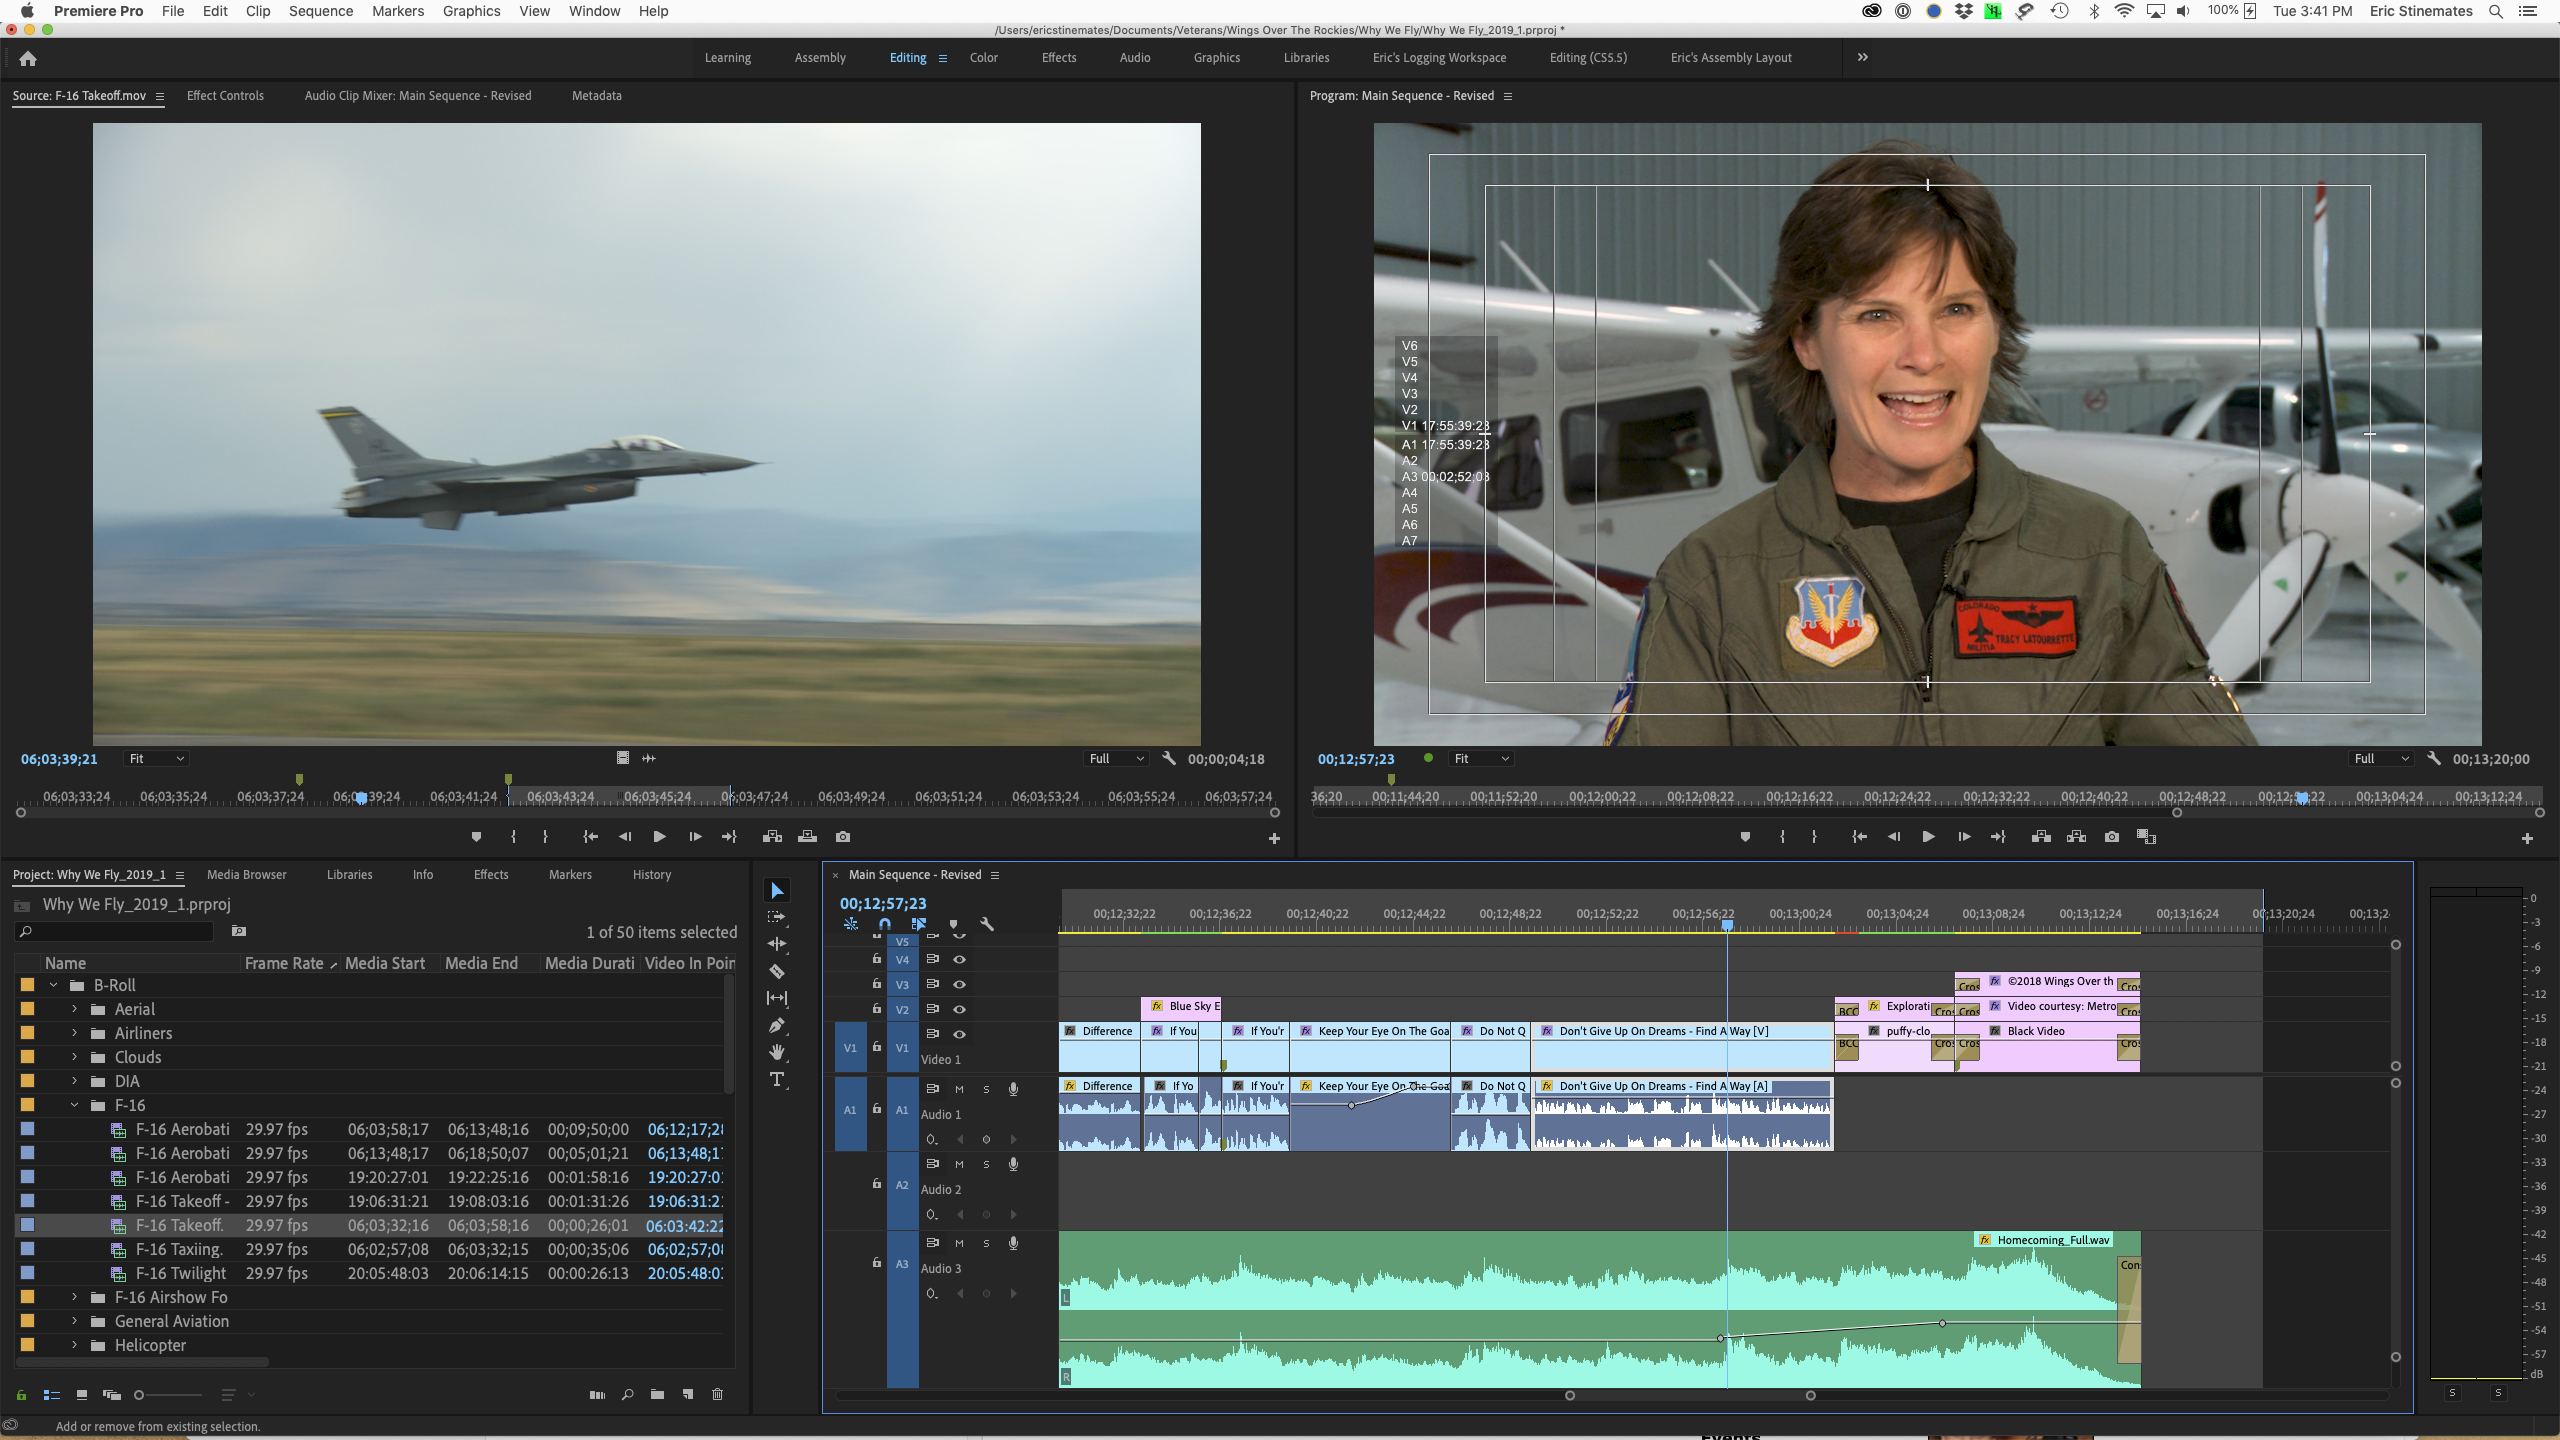Screen dimensions: 2560x1440
Task: Open History panel tab
Action: pyautogui.click(x=651, y=875)
